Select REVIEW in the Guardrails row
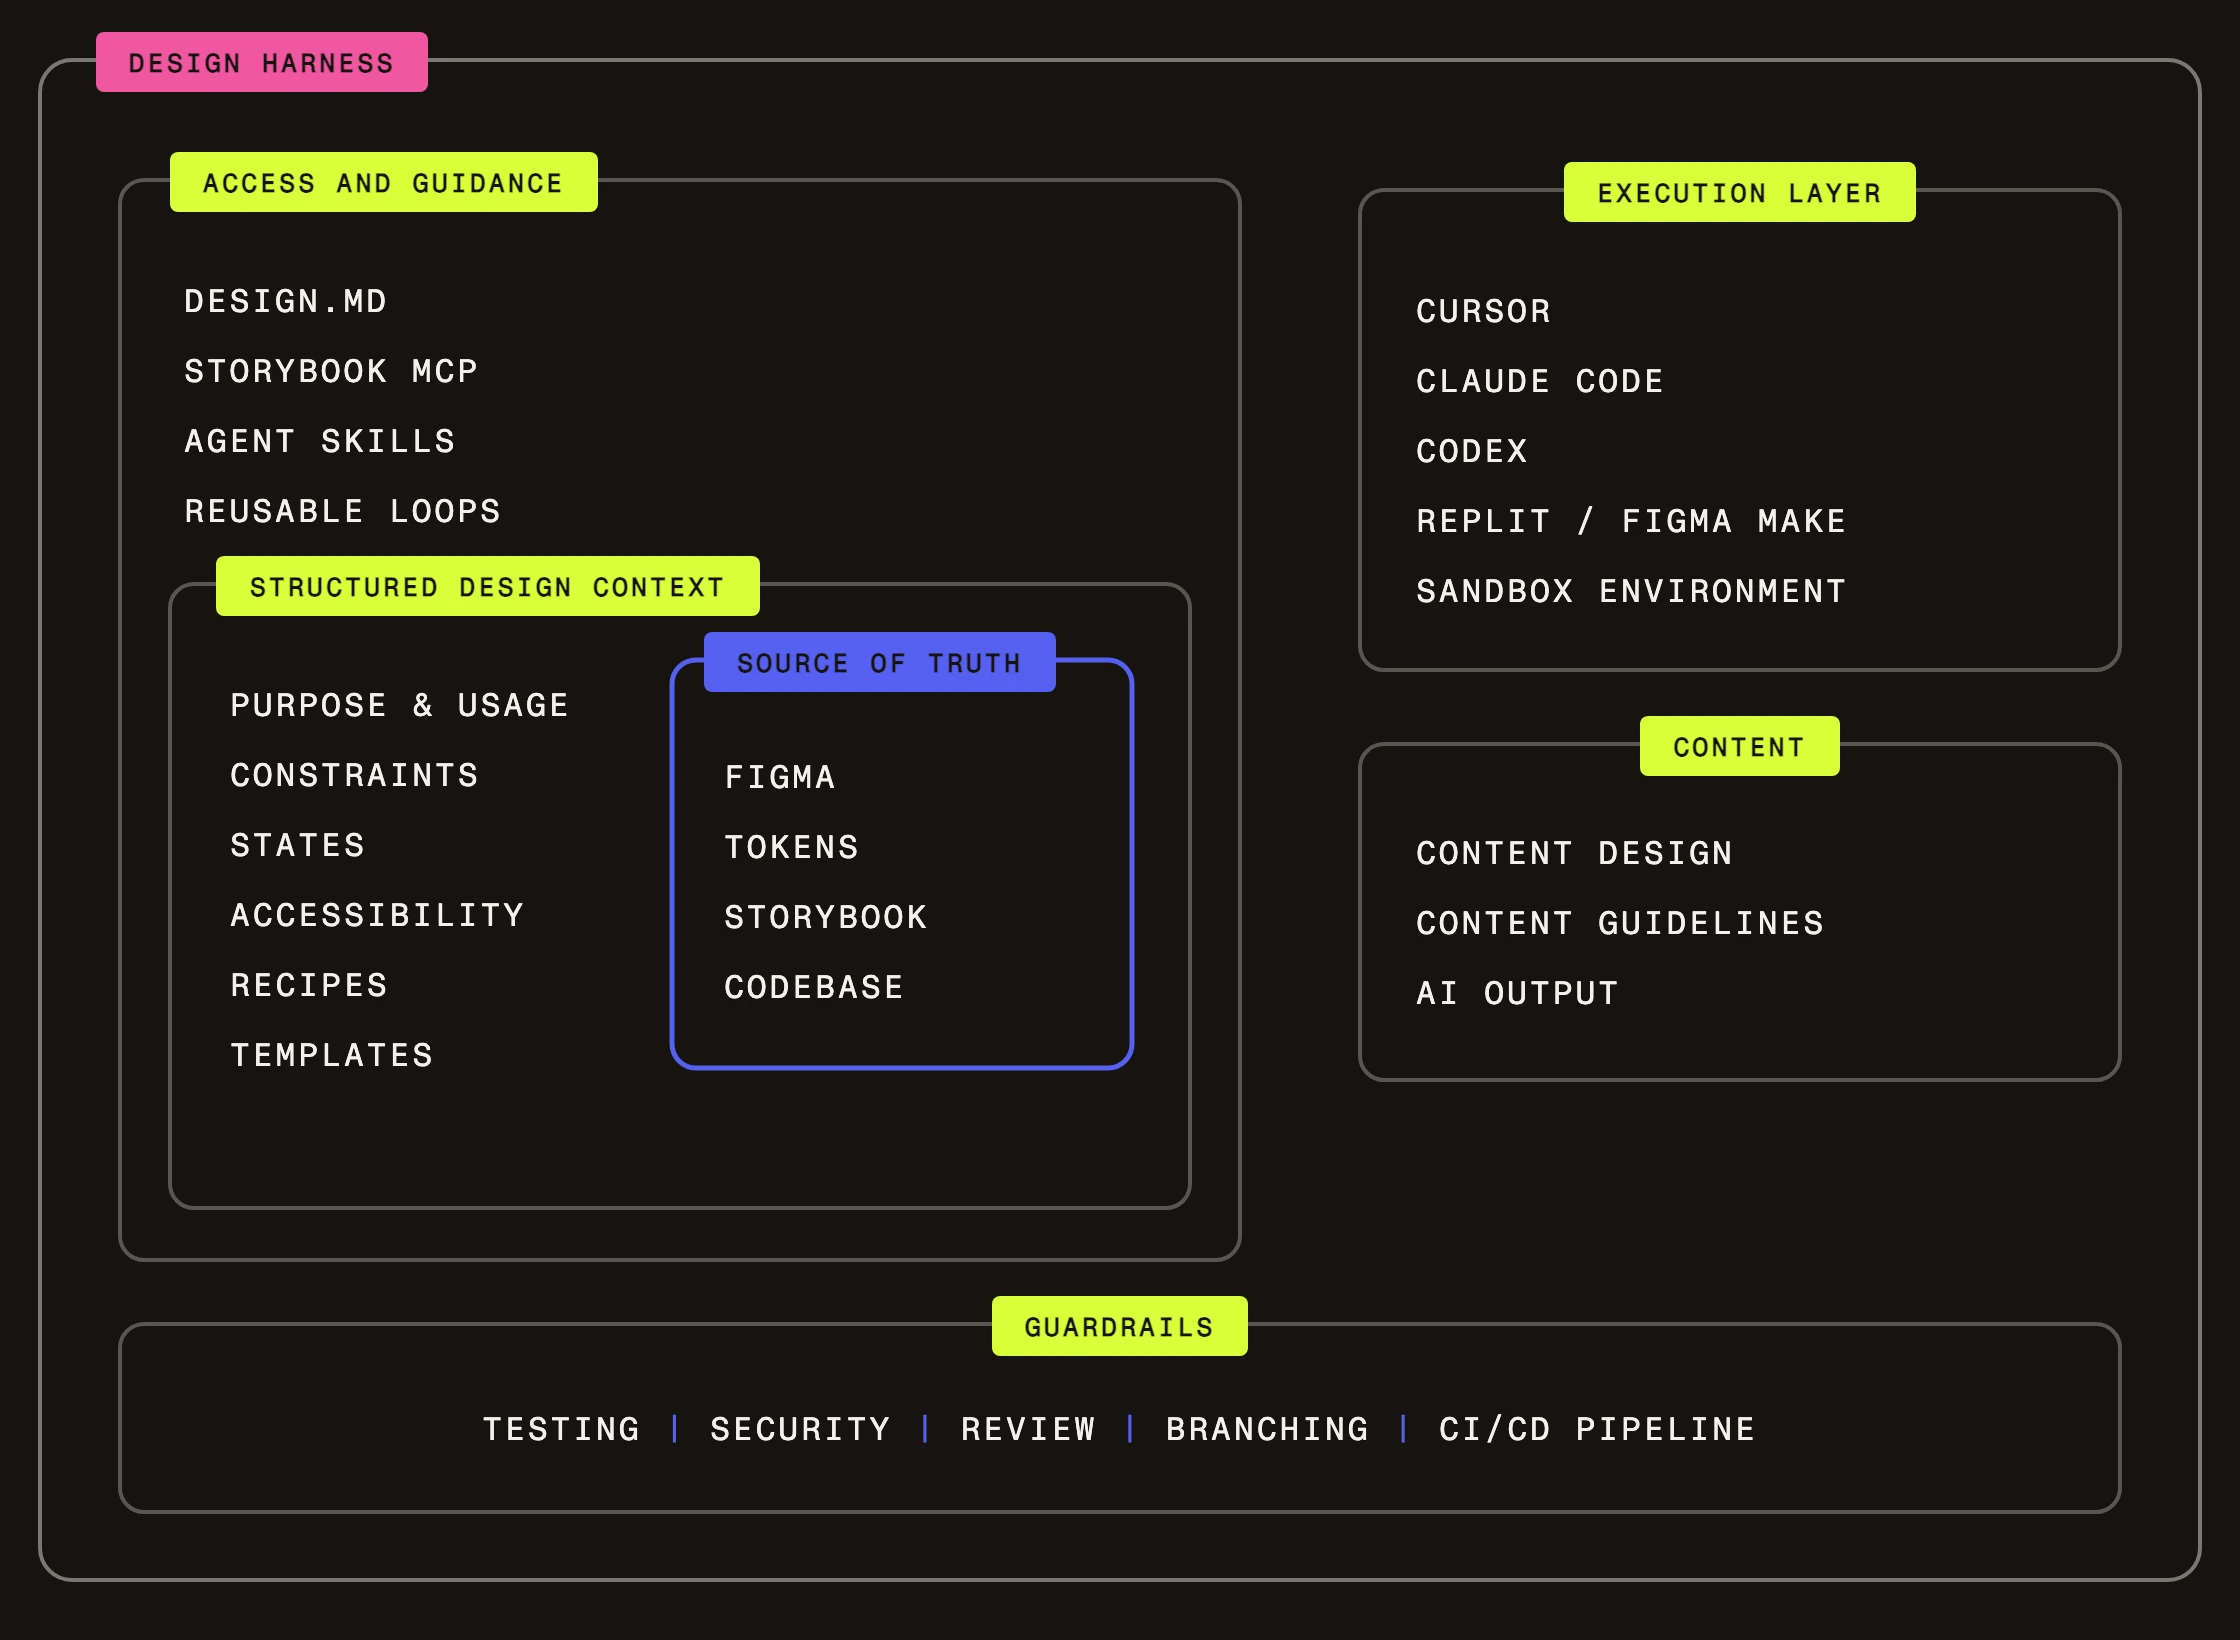The image size is (2240, 1640). (x=1028, y=1429)
